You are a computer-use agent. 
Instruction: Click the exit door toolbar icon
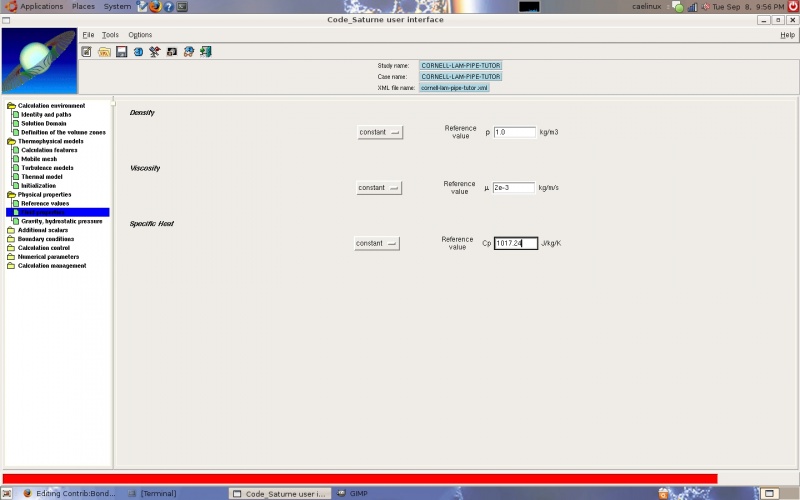pos(206,51)
